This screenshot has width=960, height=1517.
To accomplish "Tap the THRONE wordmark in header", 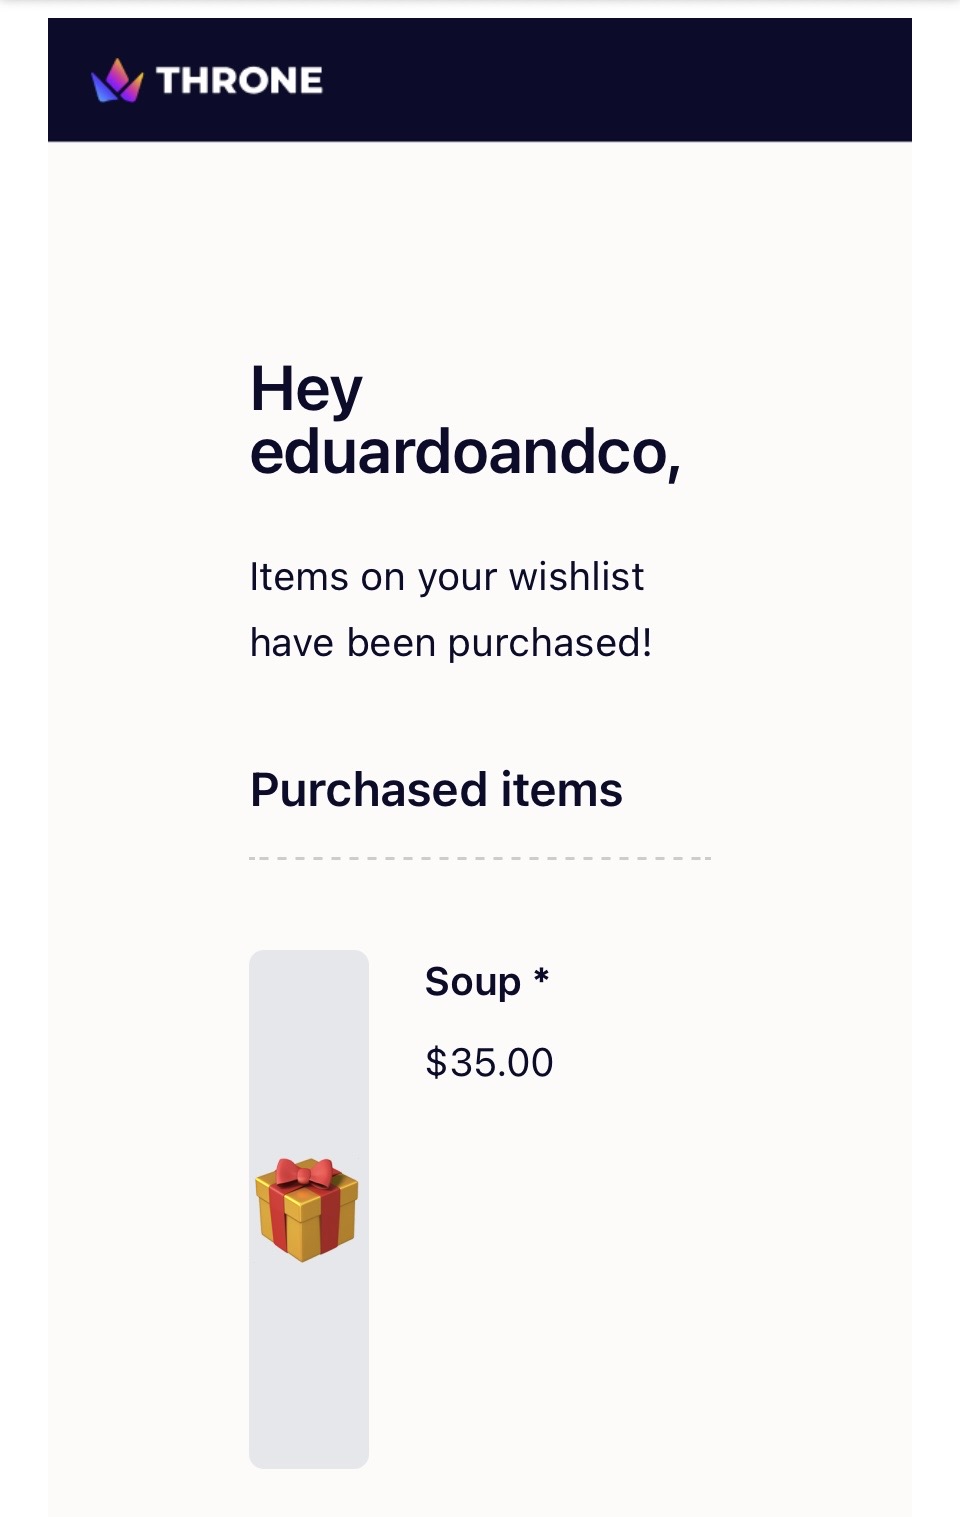I will (240, 81).
